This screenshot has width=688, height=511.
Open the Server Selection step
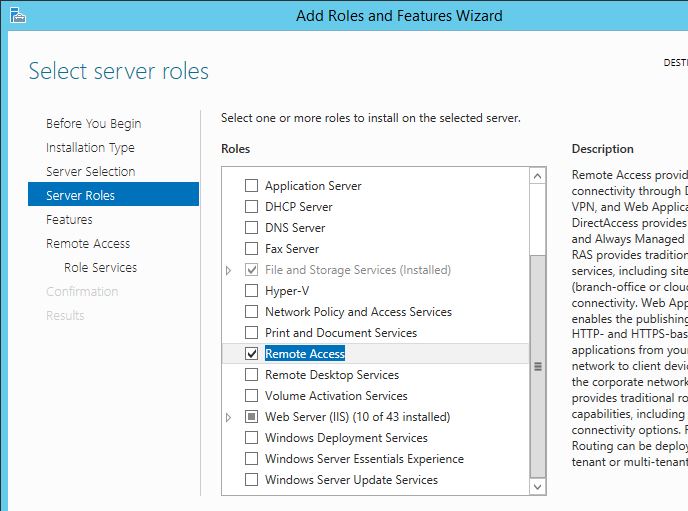90,172
